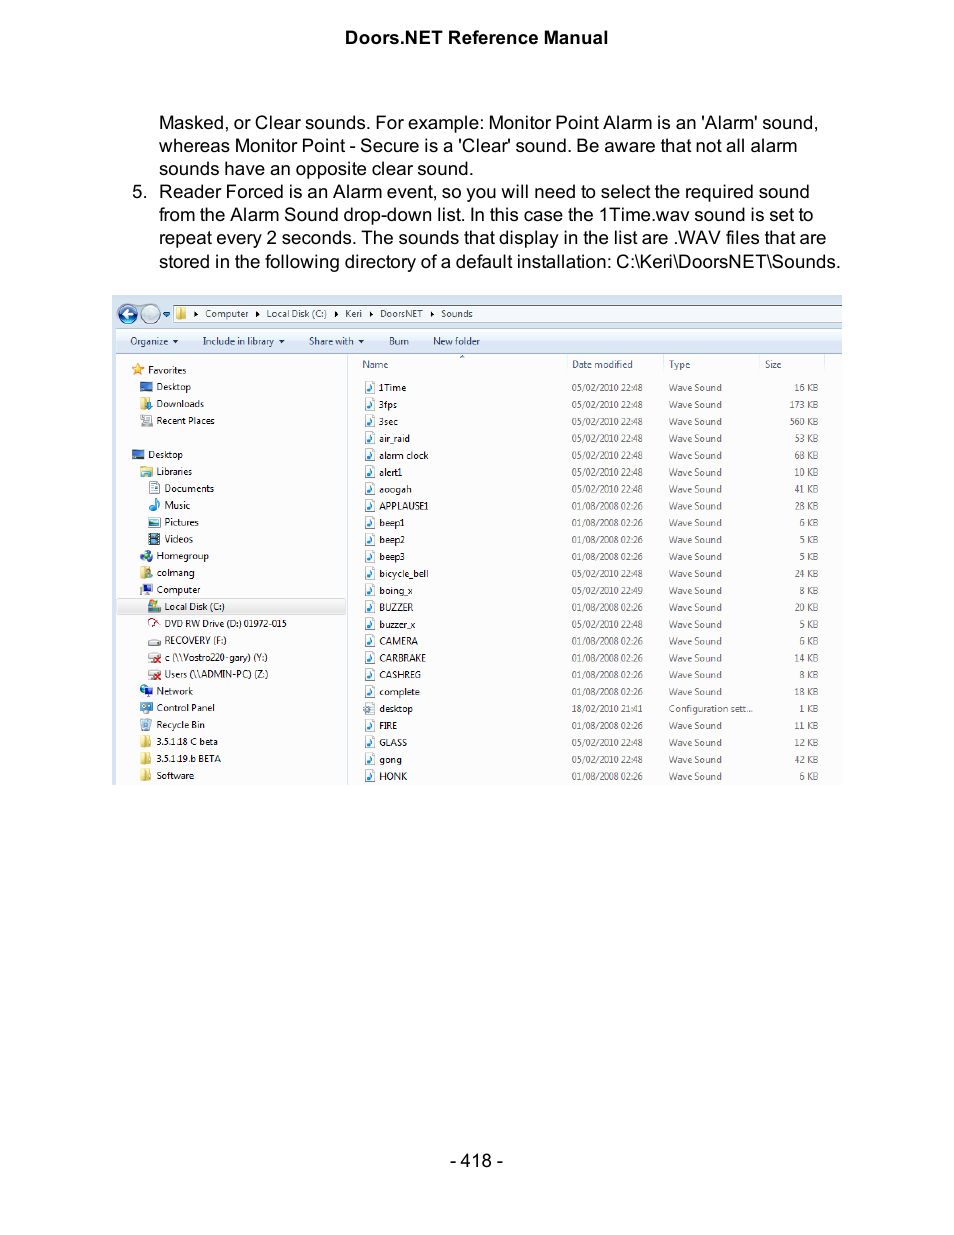Viewport: 954px width, 1235px height.
Task: Click the 3fps wave file icon
Action: [369, 405]
